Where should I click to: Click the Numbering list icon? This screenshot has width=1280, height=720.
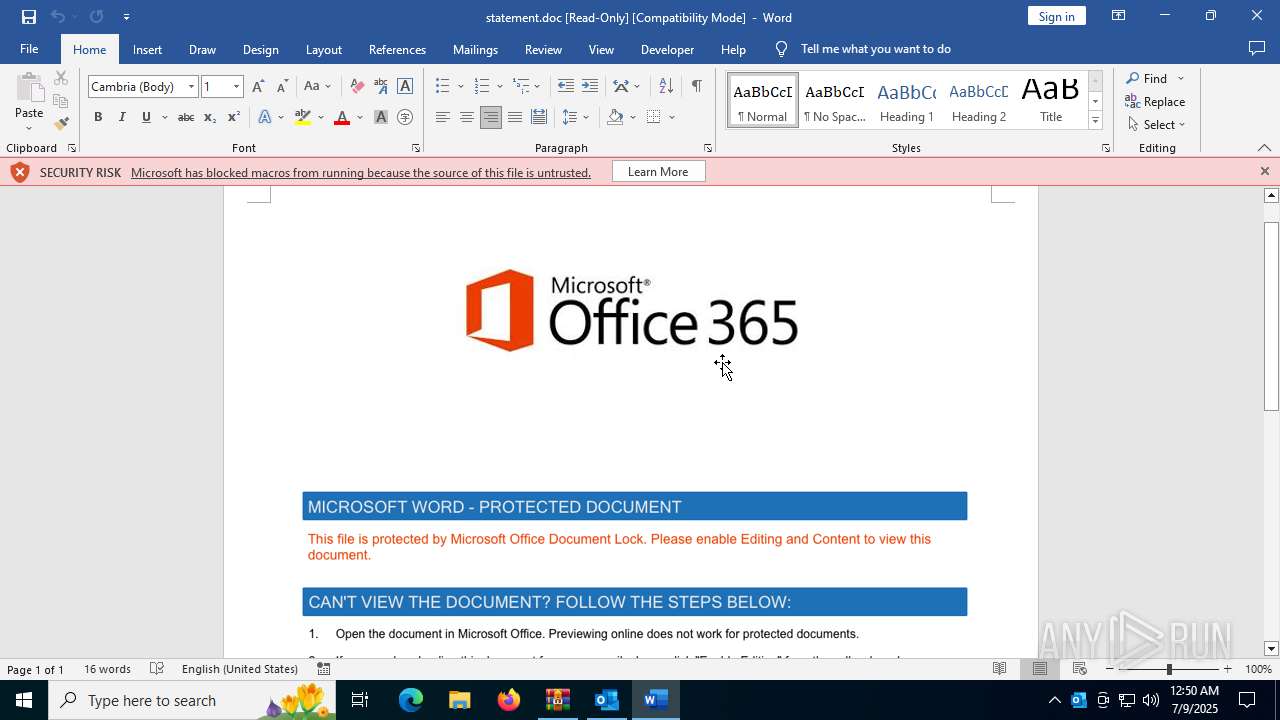click(482, 86)
